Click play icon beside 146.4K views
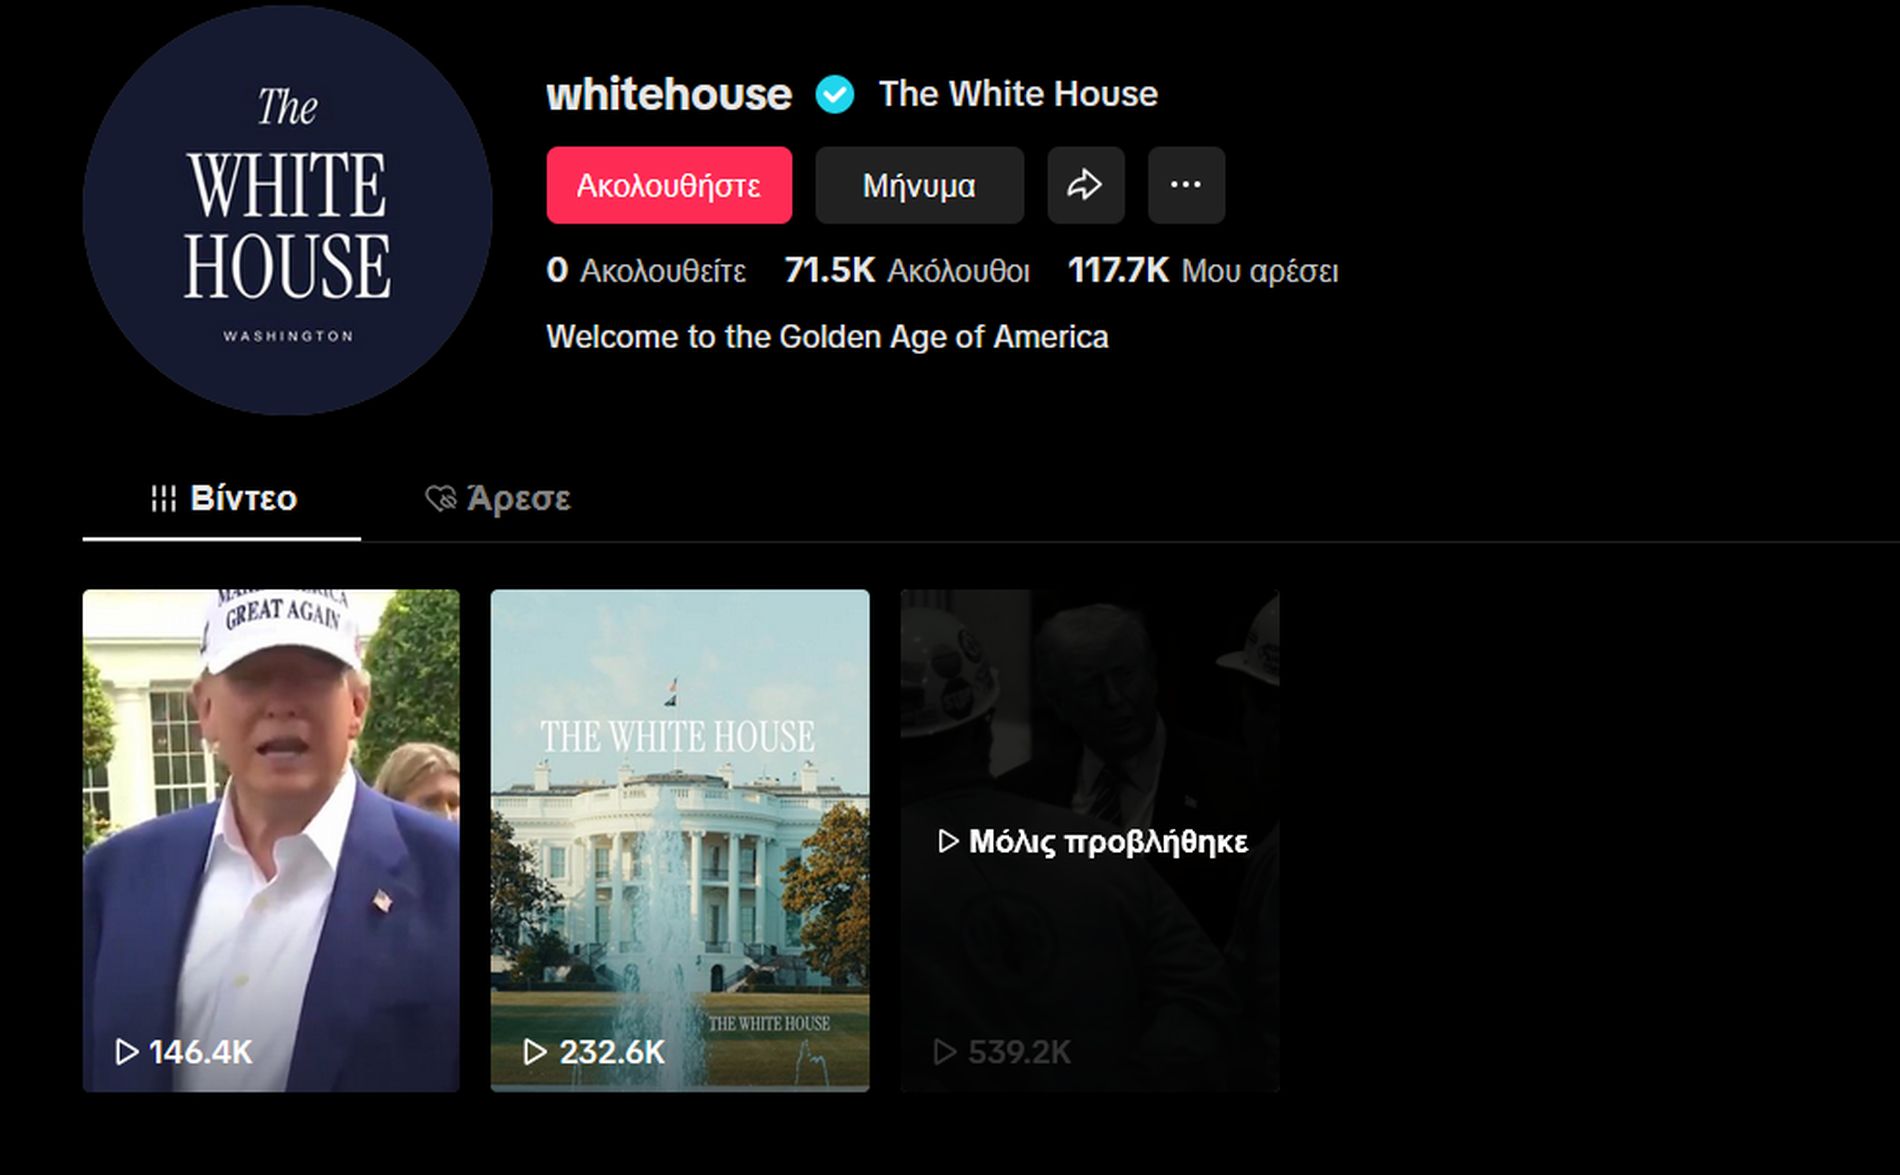 pos(126,1051)
